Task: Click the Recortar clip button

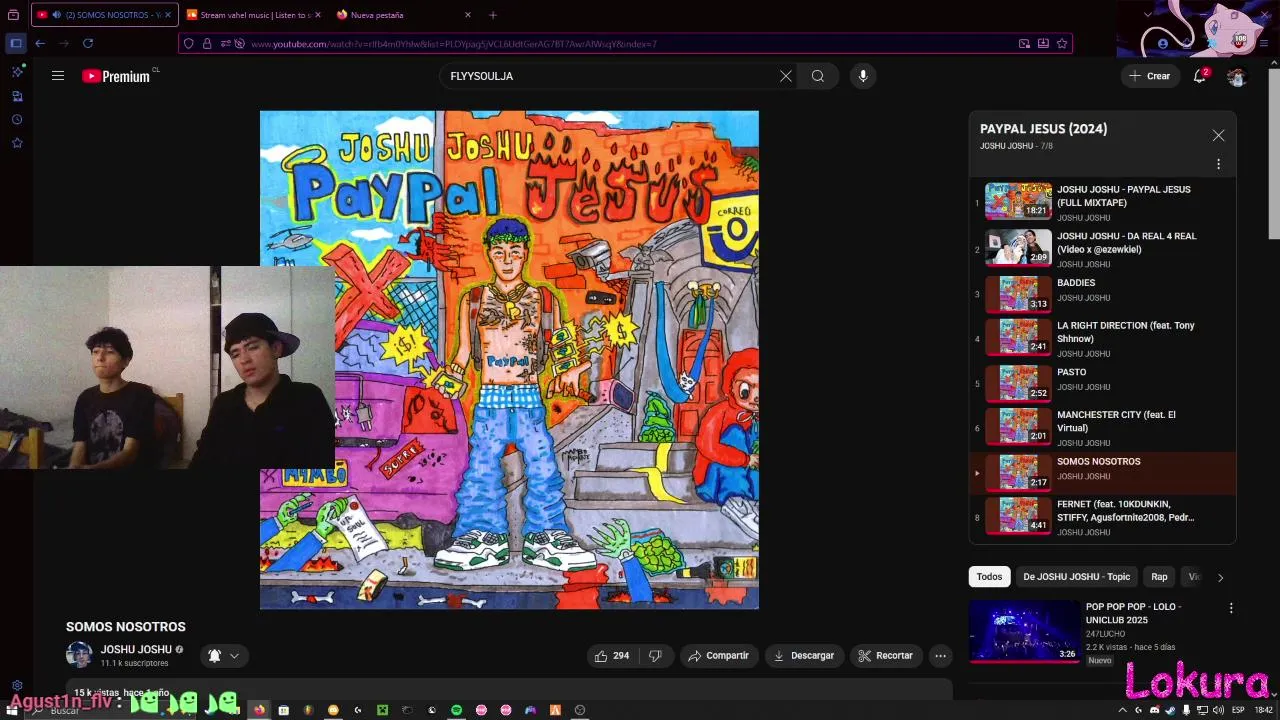Action: click(x=886, y=656)
